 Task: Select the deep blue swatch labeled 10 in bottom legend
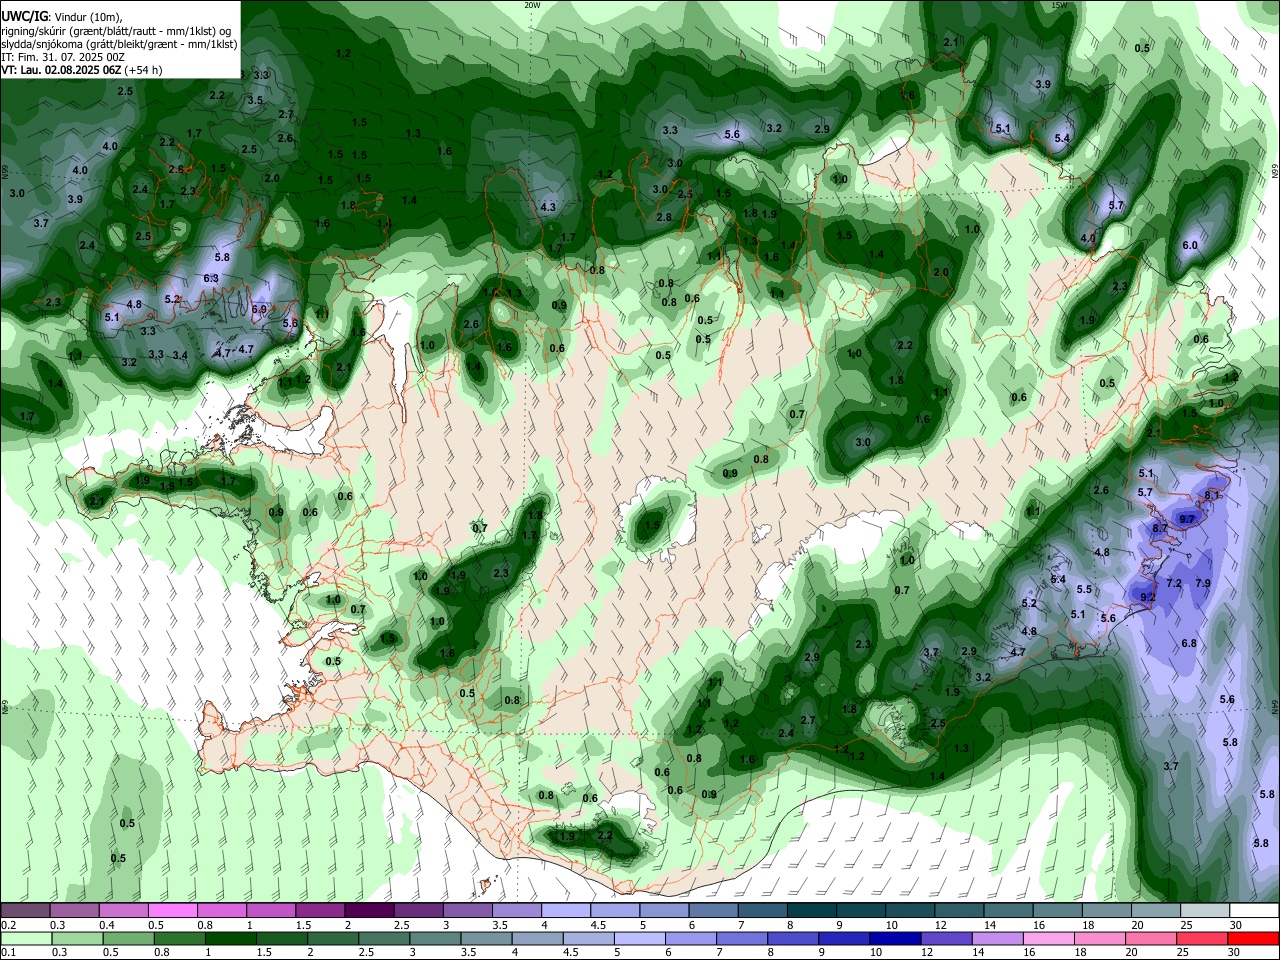(x=894, y=939)
